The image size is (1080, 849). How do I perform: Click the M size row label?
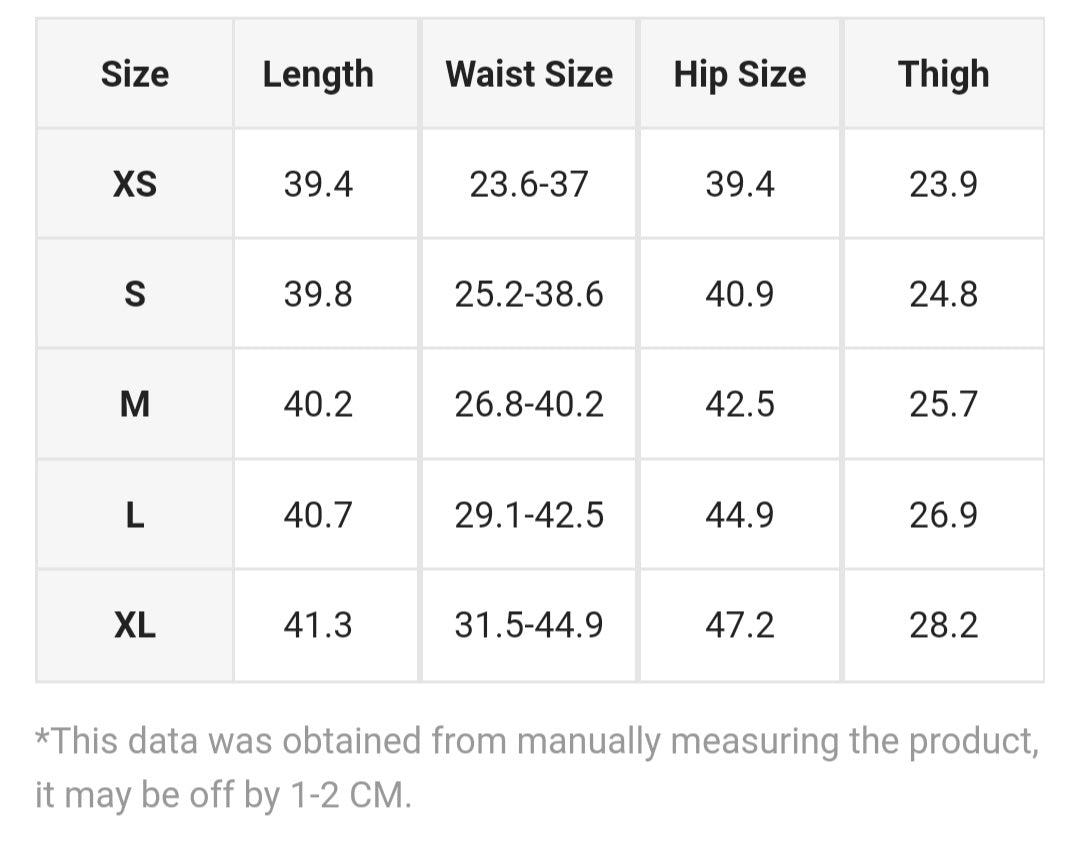[x=135, y=405]
